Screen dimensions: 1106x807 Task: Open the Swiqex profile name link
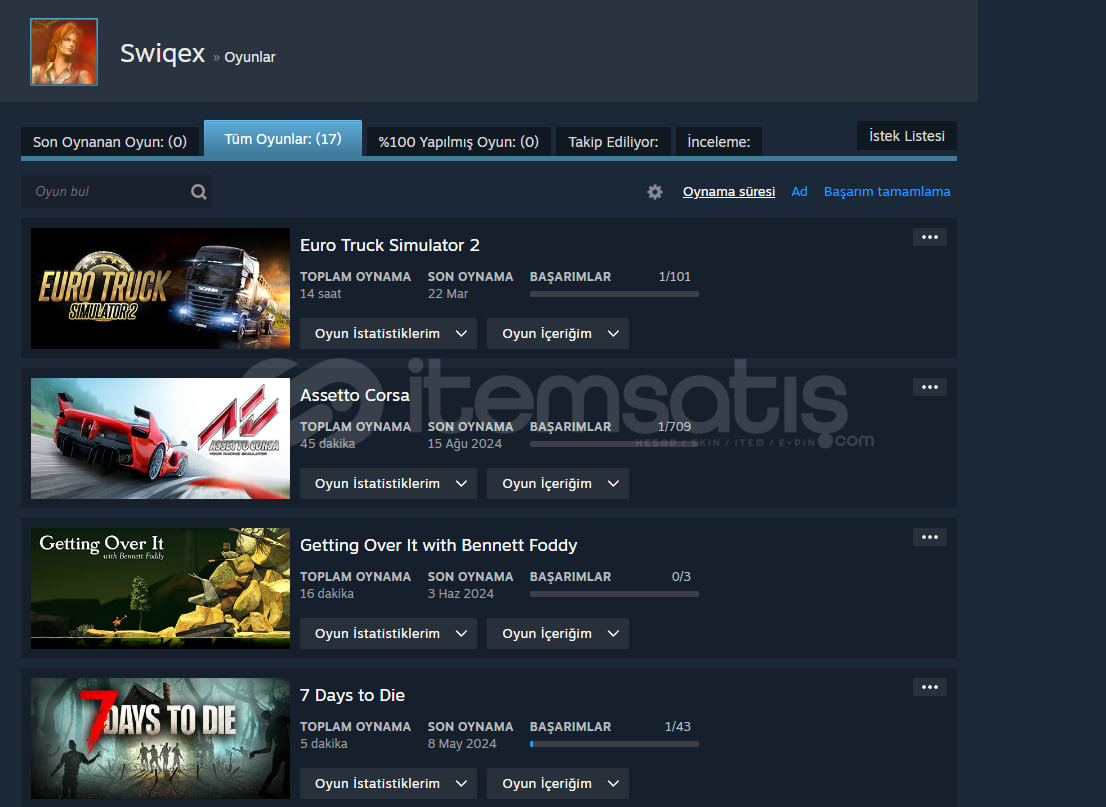pos(162,53)
